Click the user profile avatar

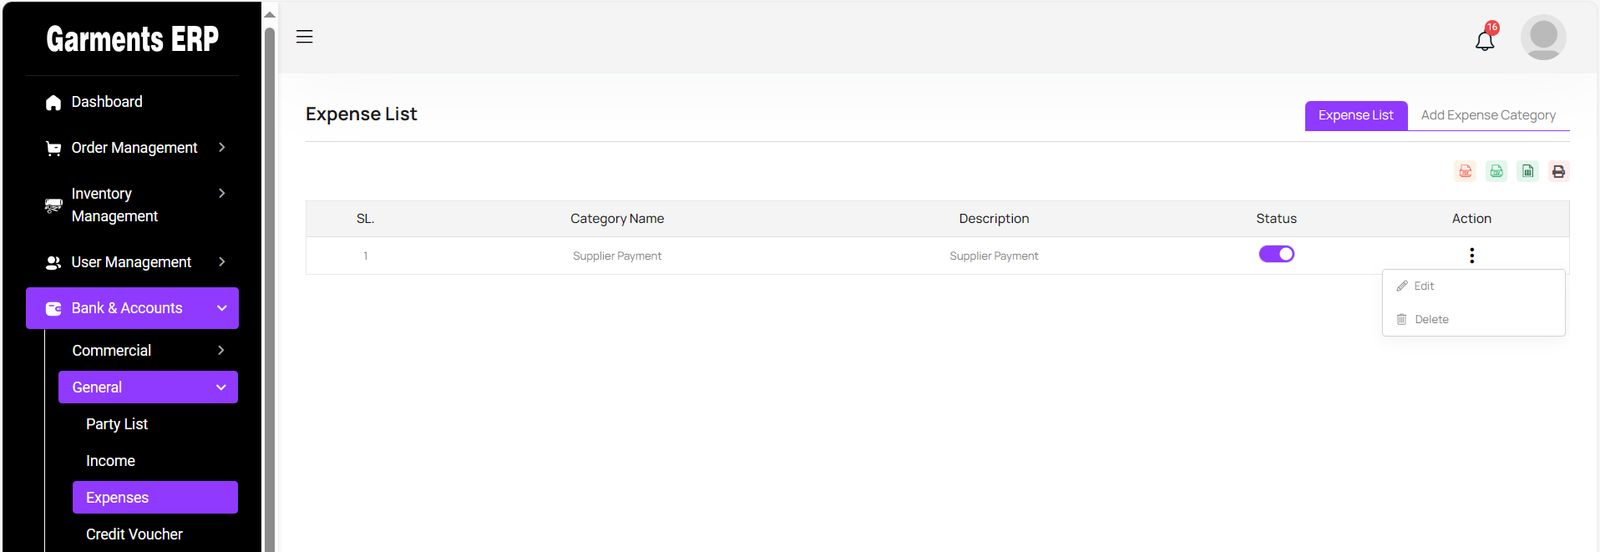click(x=1543, y=37)
